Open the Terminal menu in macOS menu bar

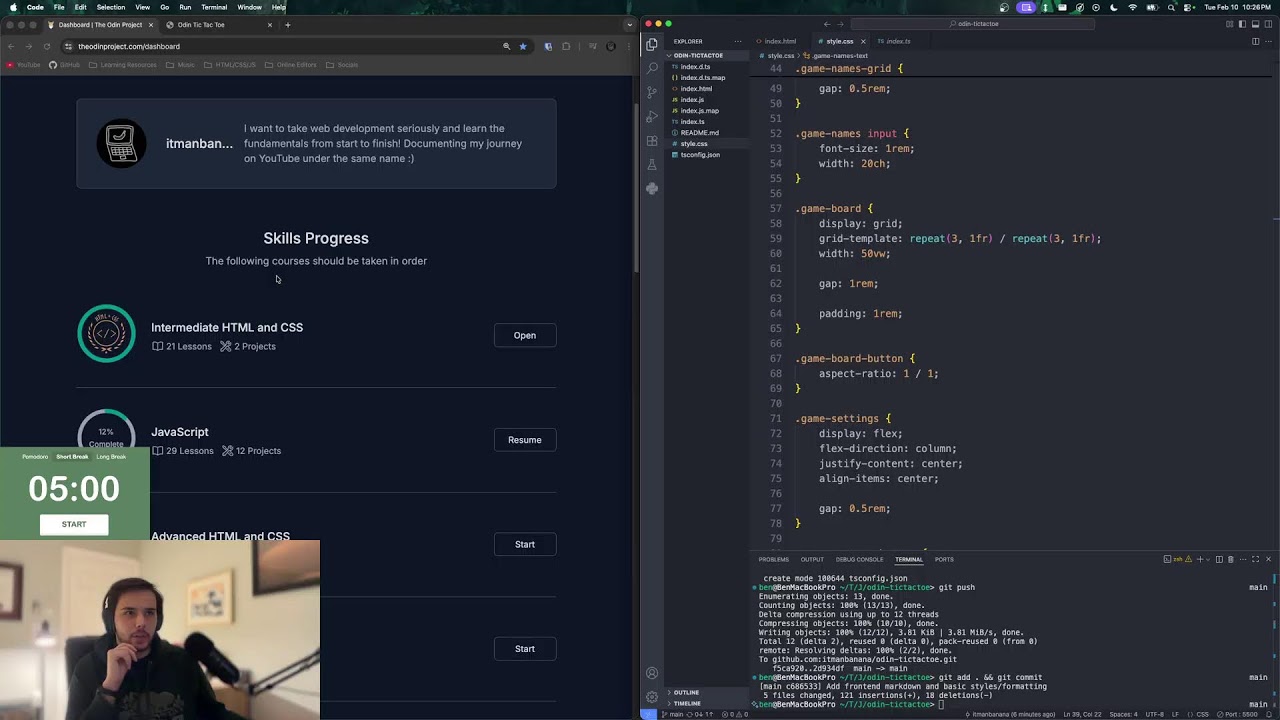pos(214,7)
